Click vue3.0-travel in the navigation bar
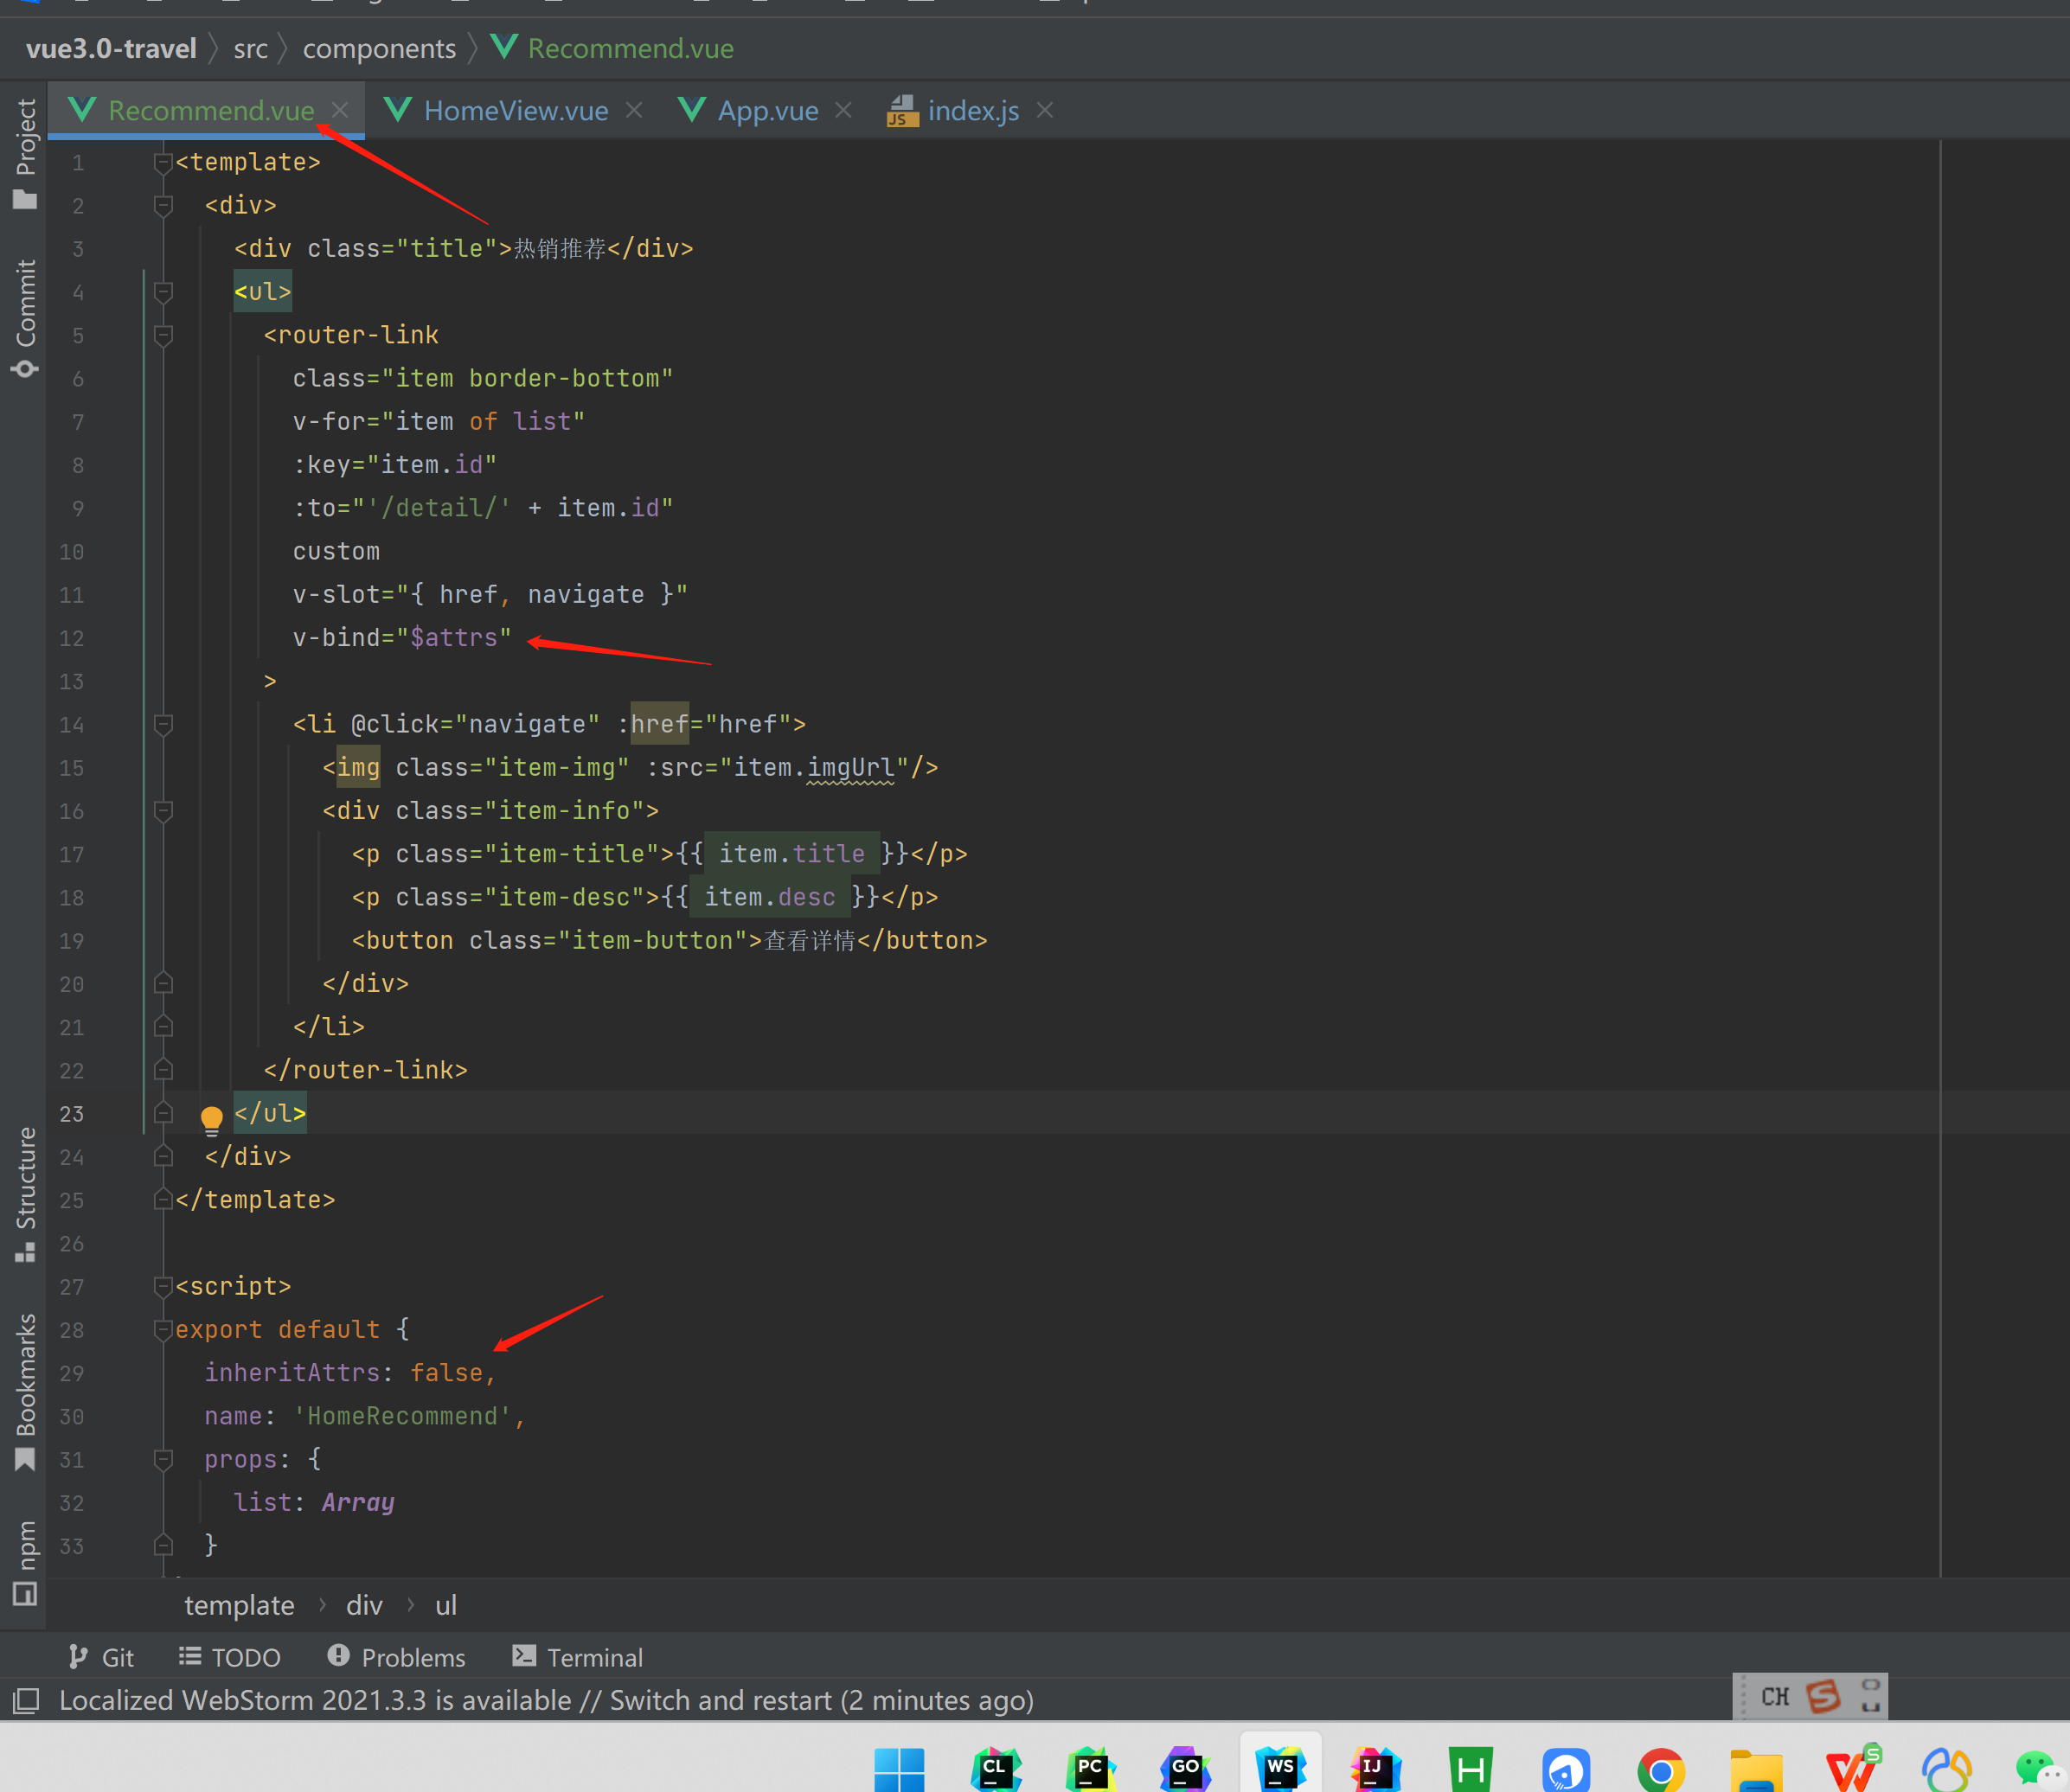The width and height of the screenshot is (2070, 1792). tap(111, 48)
